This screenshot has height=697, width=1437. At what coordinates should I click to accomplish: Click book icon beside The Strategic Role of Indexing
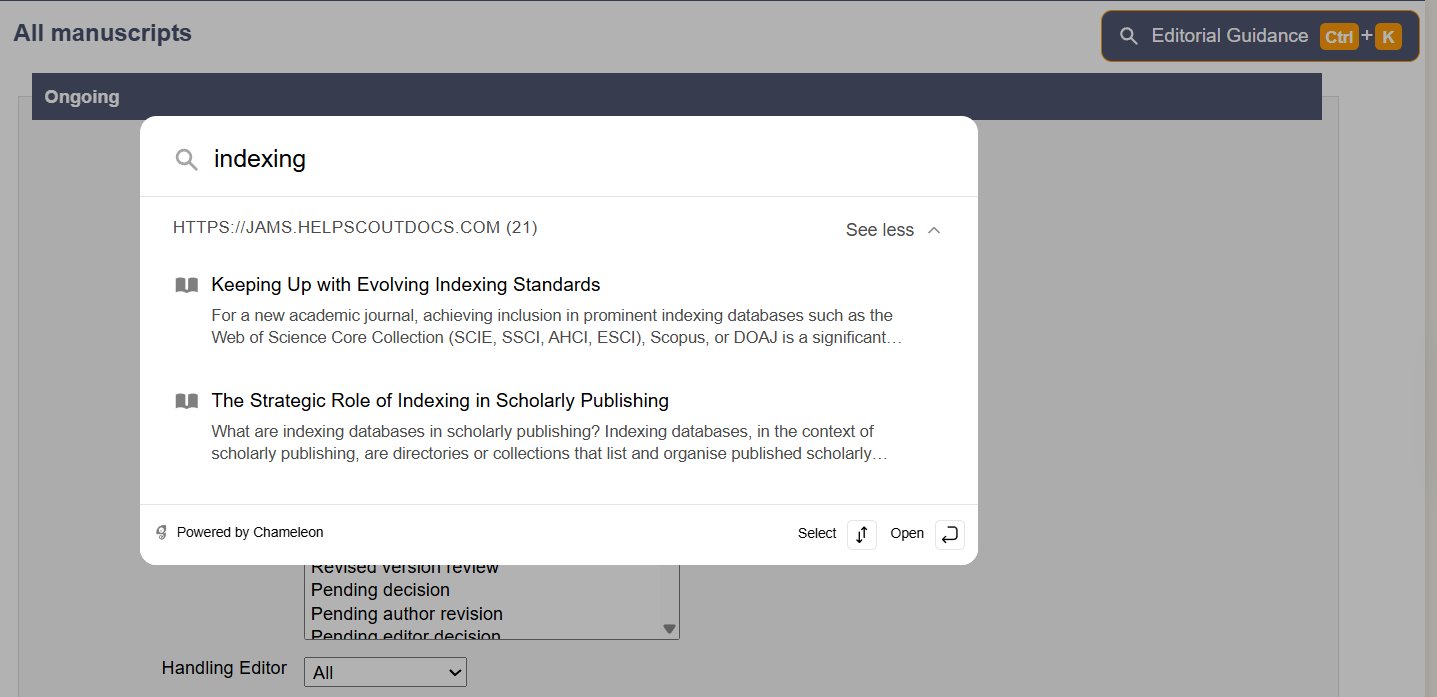click(x=186, y=401)
